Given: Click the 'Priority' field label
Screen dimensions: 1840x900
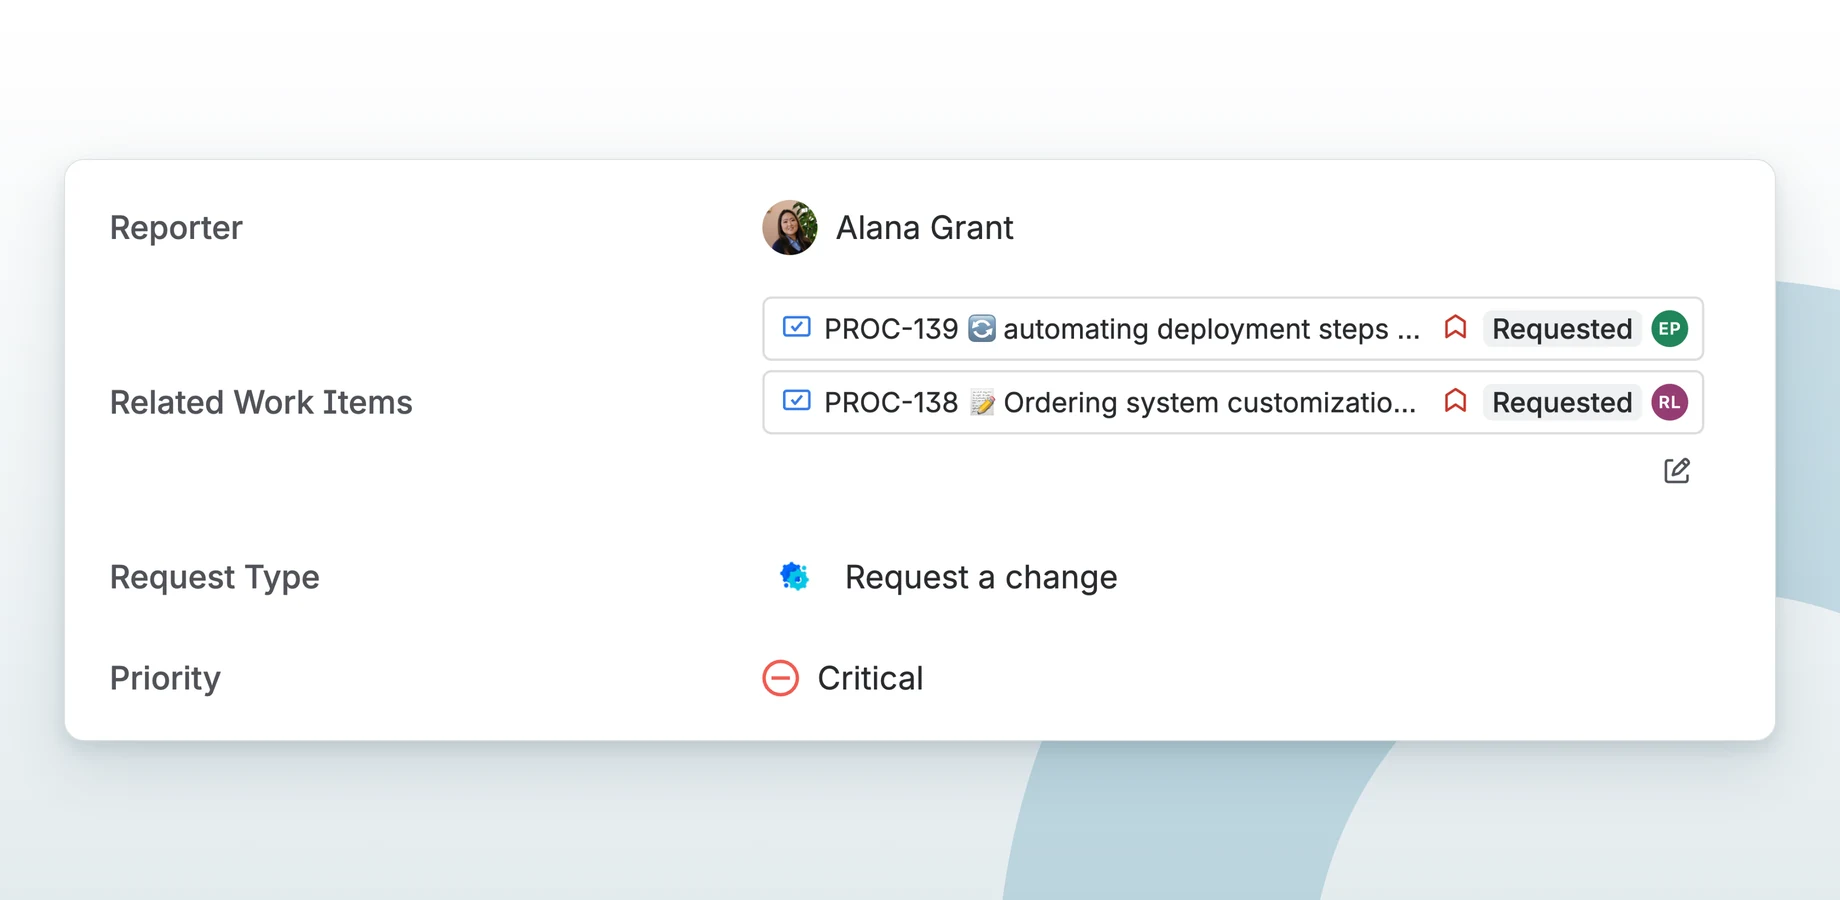Looking at the screenshot, I should (x=165, y=678).
